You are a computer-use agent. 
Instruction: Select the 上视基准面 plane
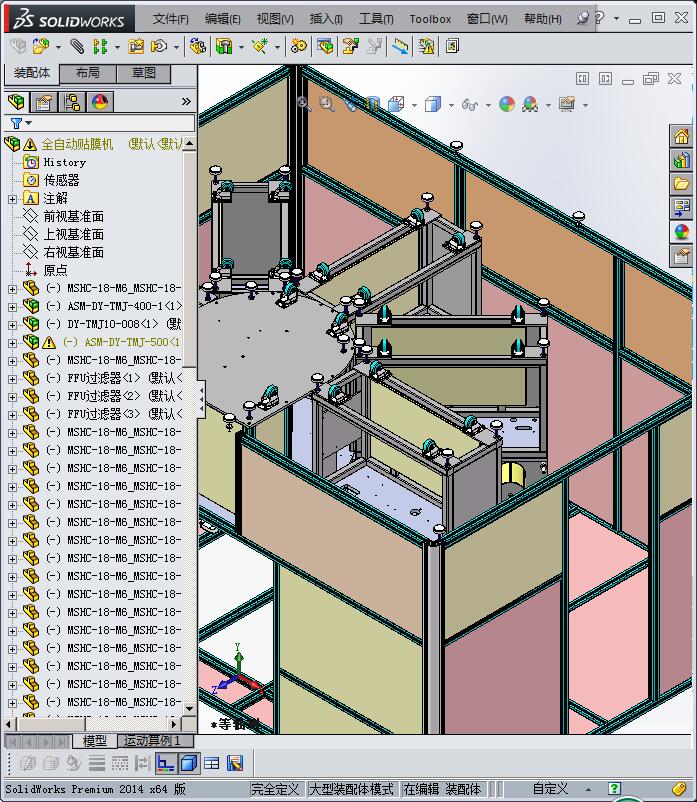click(x=74, y=234)
